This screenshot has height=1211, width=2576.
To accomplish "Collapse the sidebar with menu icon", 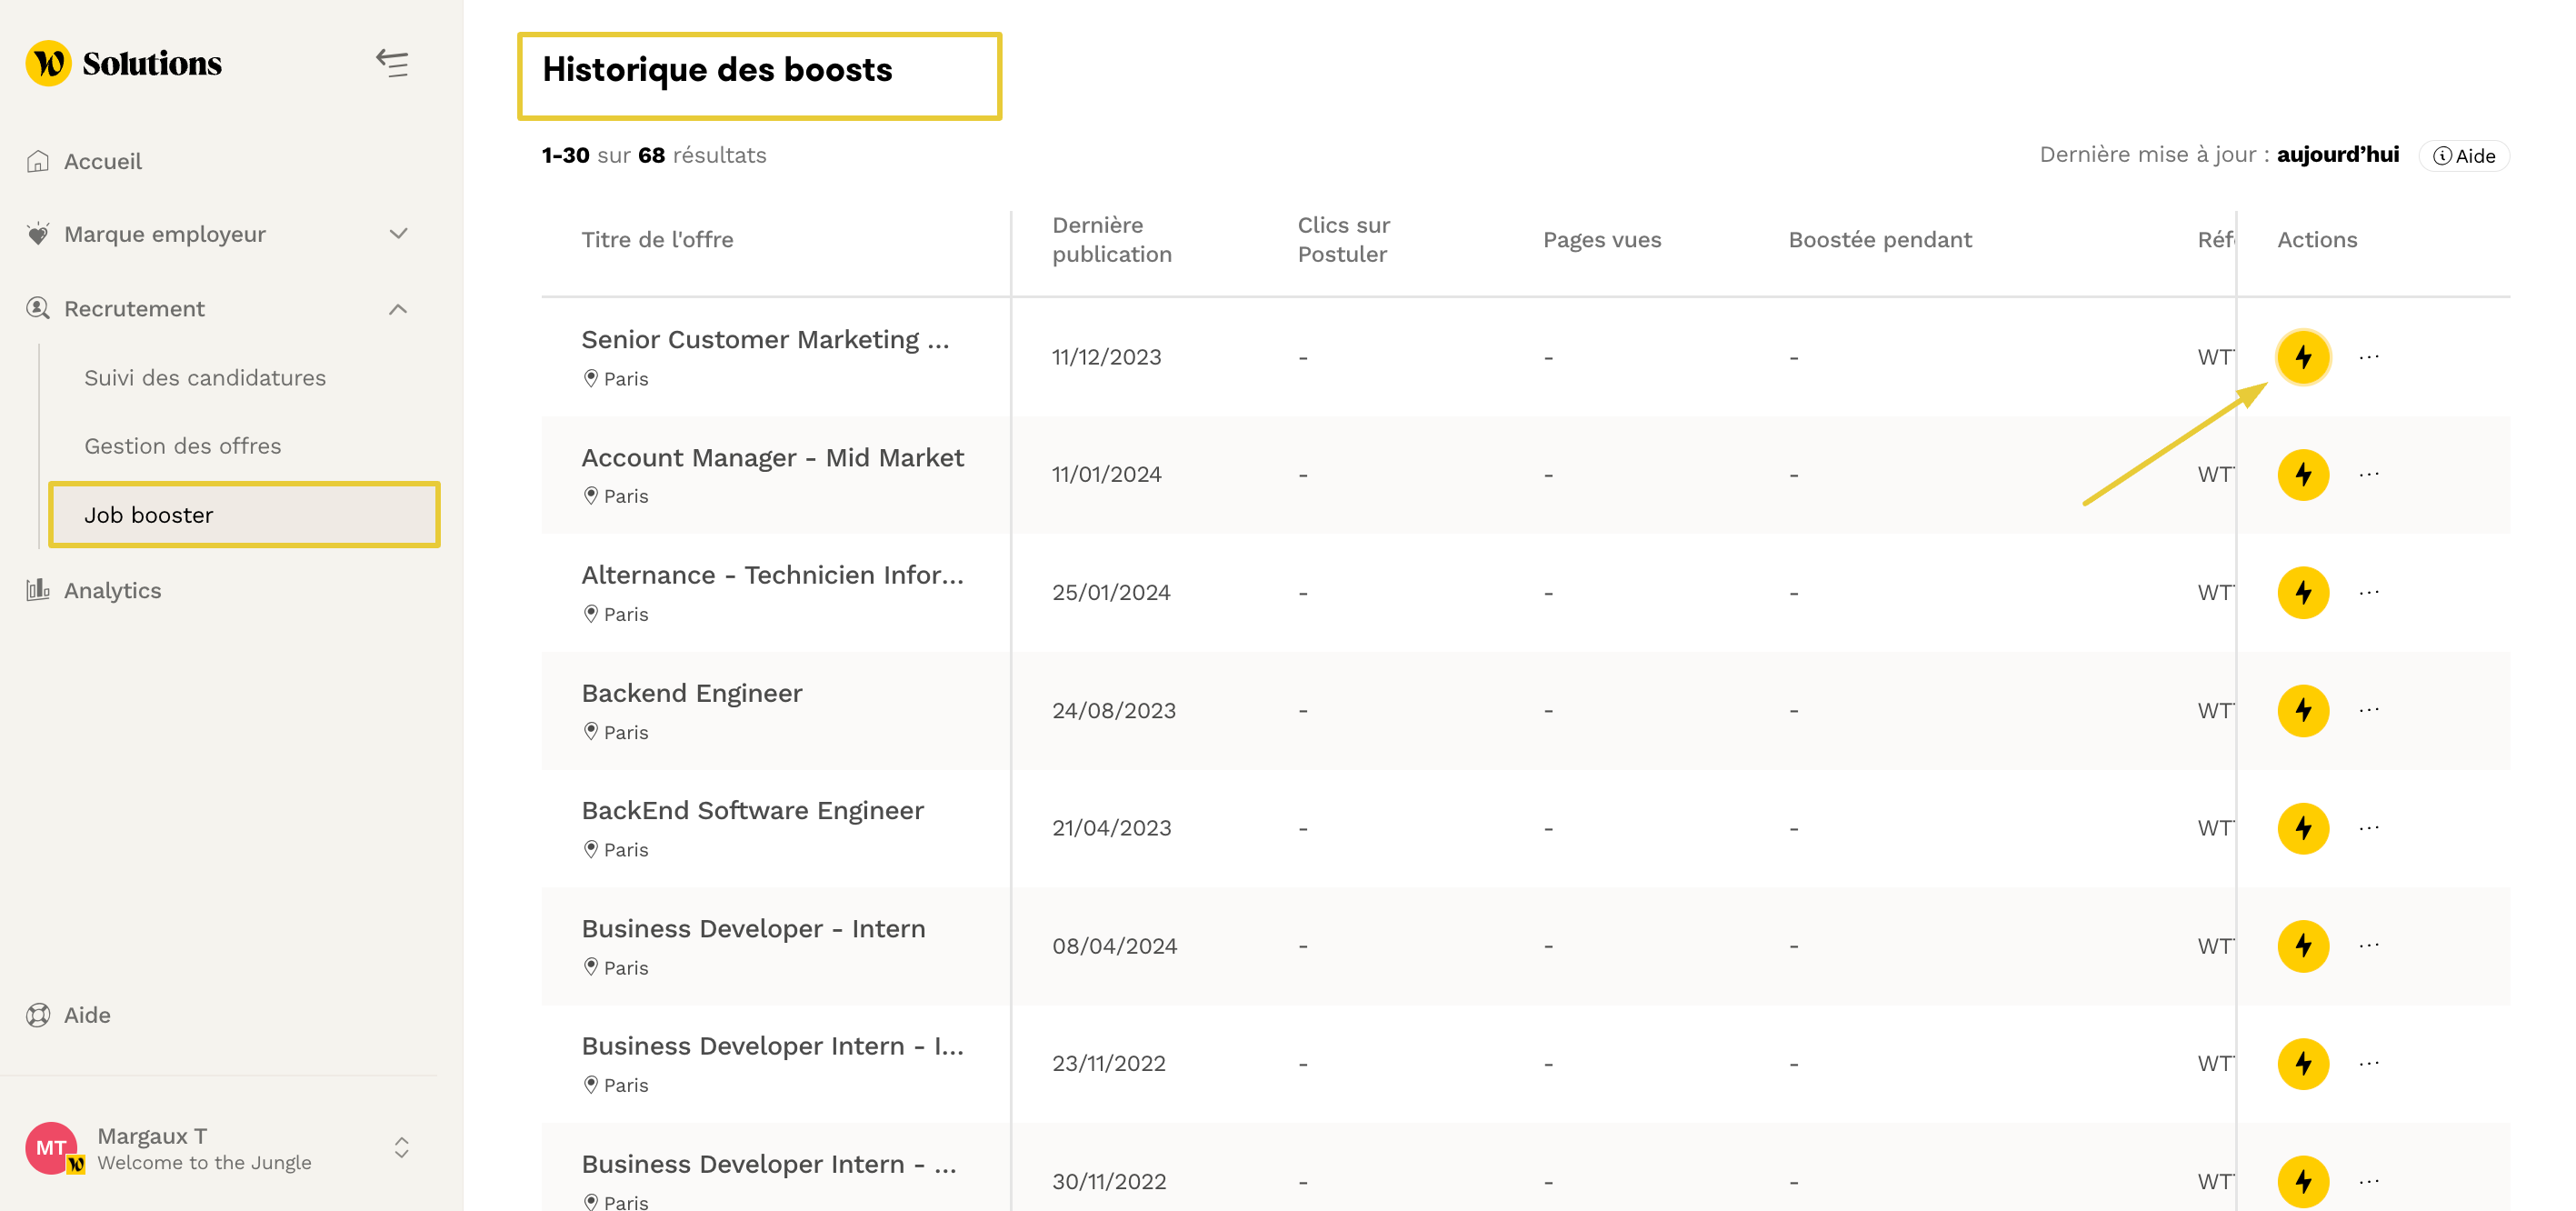I will pyautogui.click(x=392, y=63).
